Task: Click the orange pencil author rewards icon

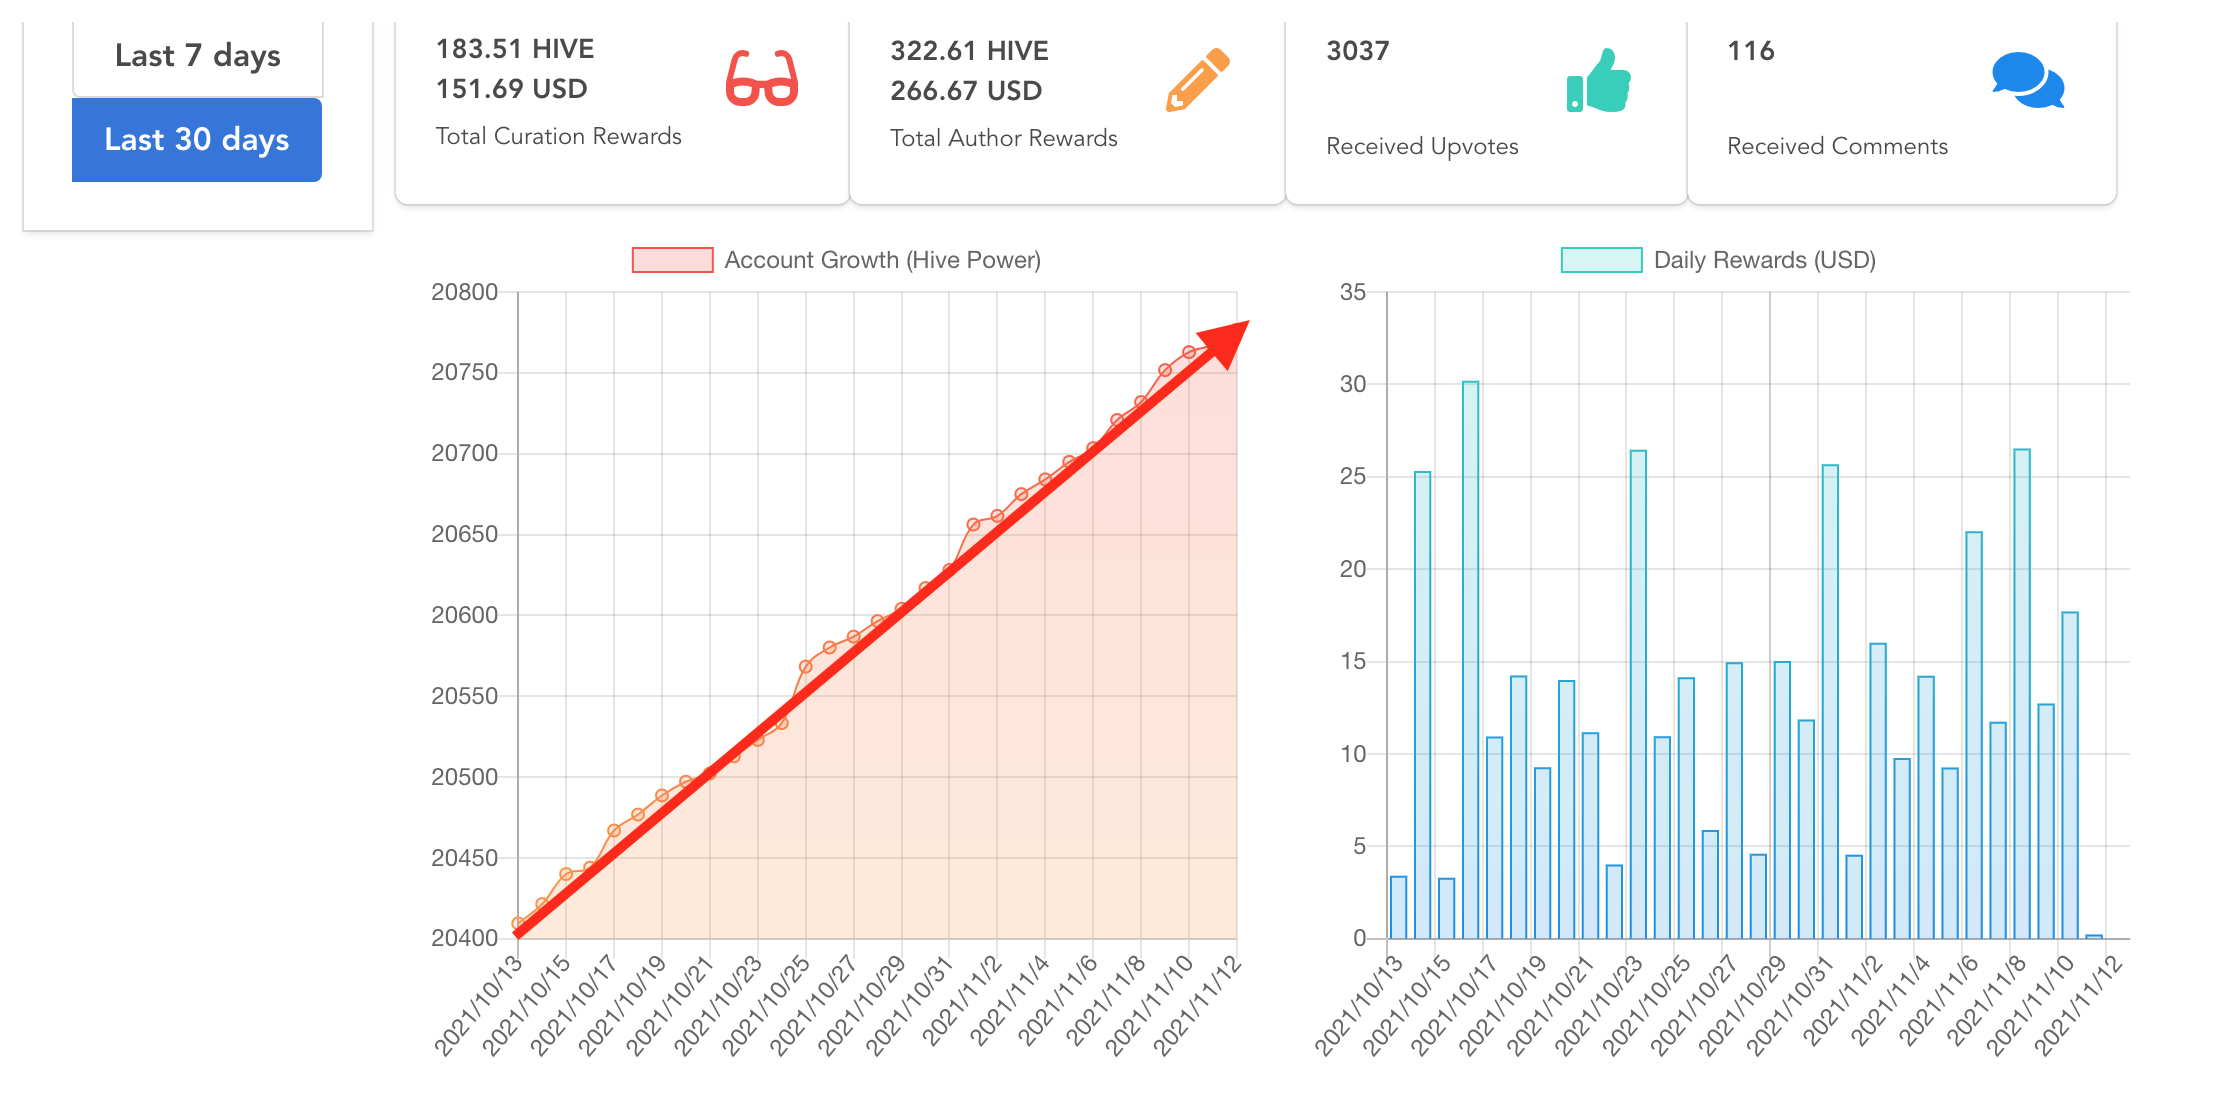Action: tap(1197, 79)
